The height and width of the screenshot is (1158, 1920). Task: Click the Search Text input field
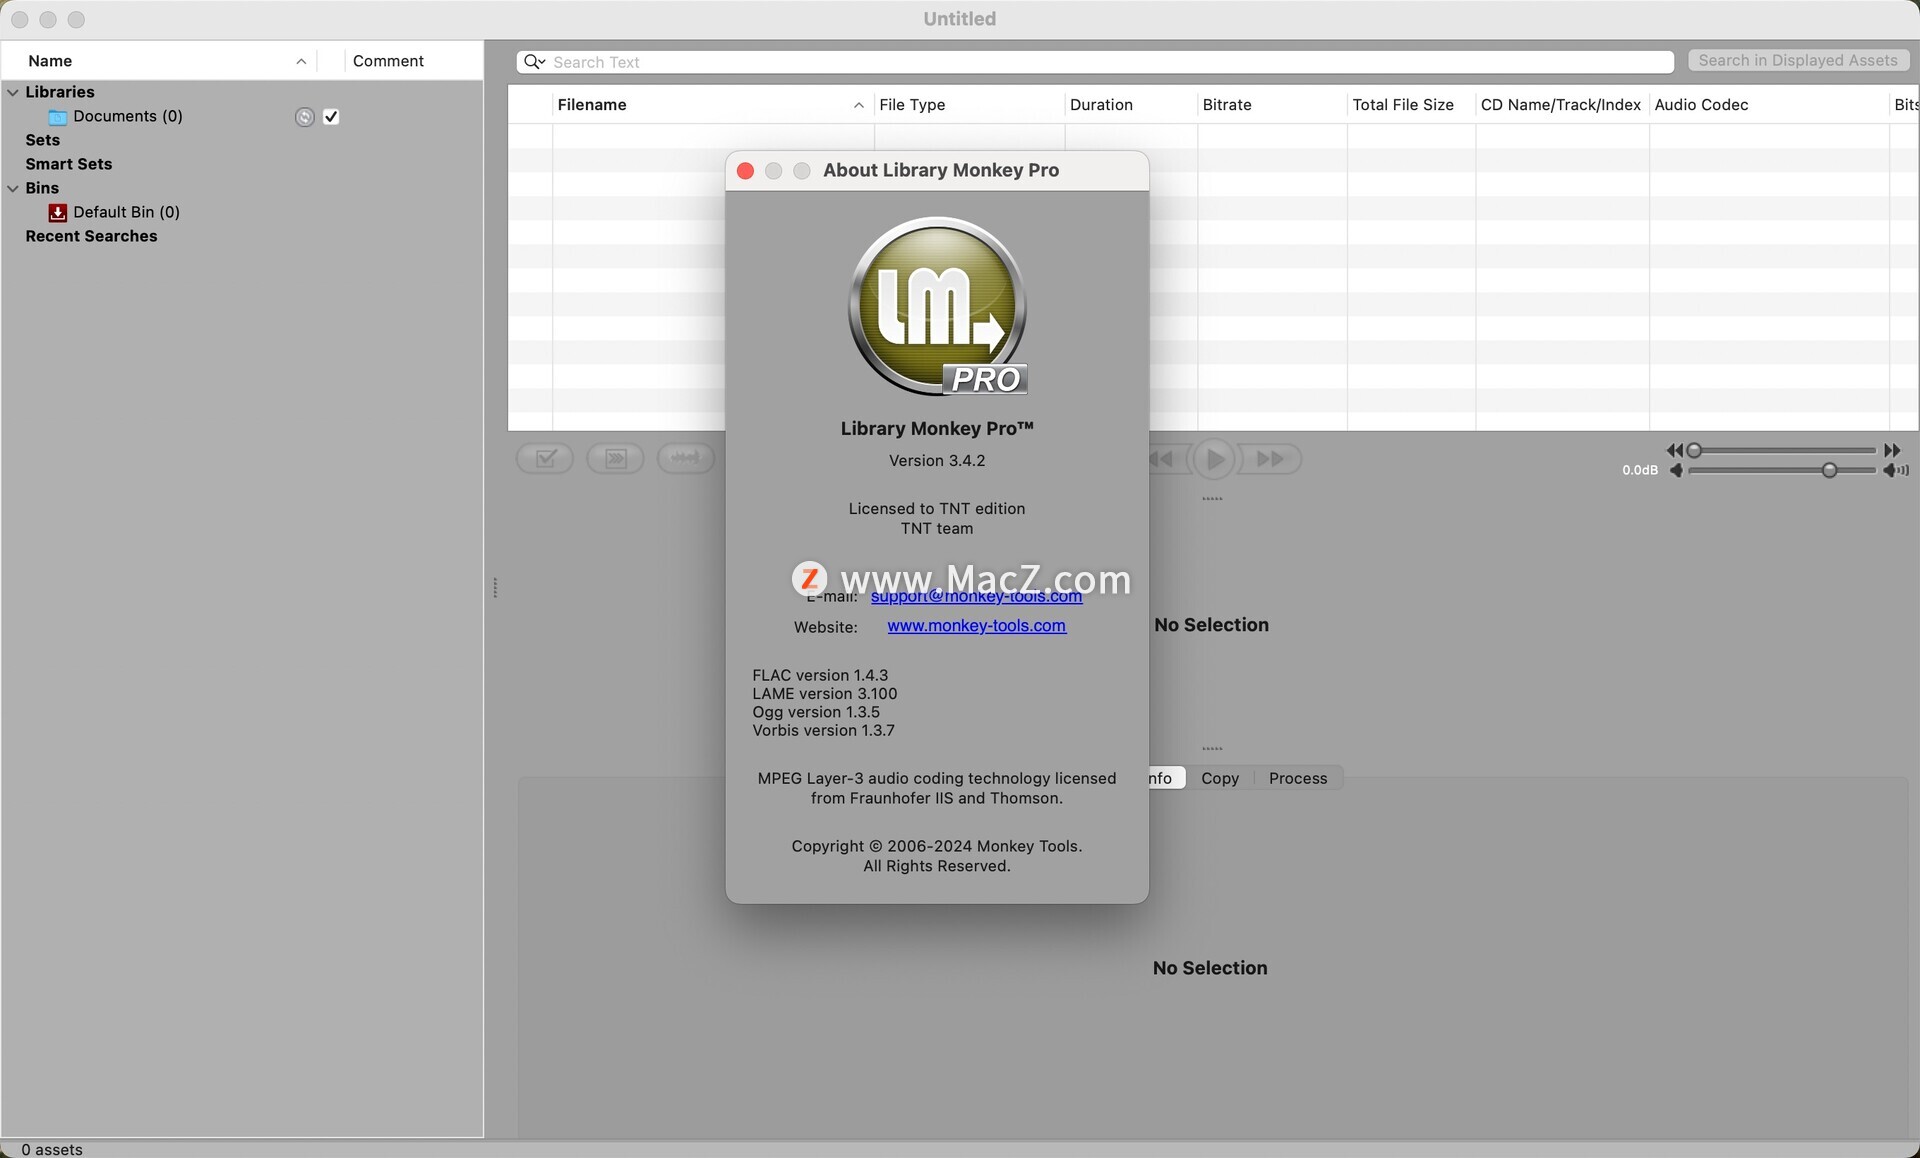1095,62
